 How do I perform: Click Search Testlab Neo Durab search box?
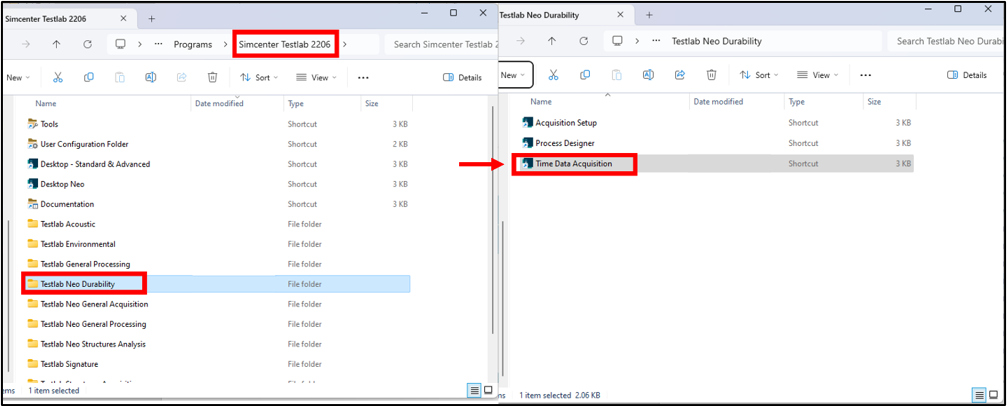[x=947, y=40]
